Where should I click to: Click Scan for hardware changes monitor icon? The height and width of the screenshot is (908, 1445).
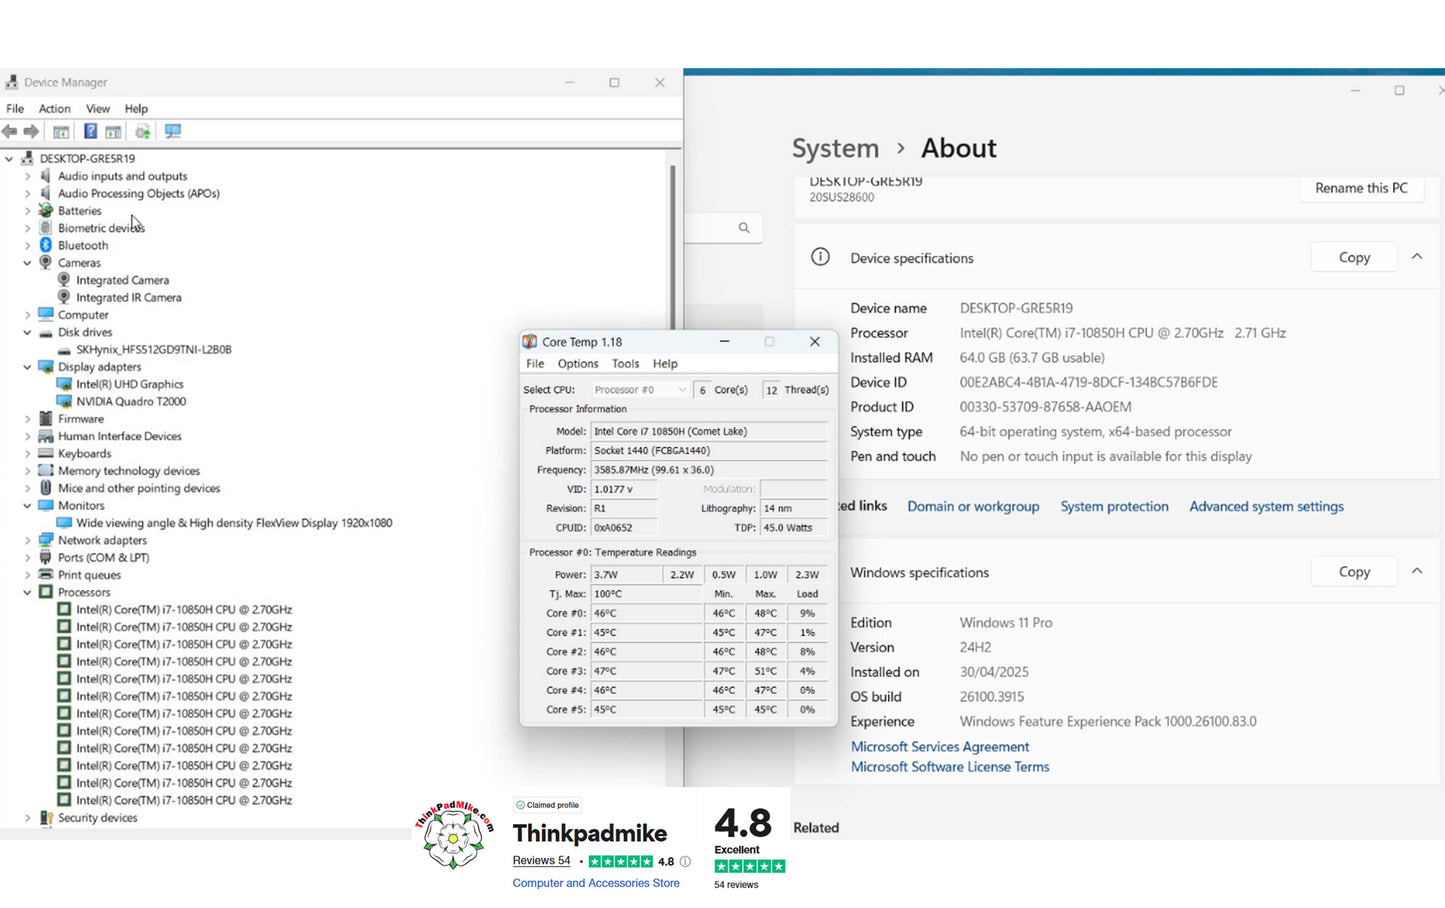pos(173,132)
